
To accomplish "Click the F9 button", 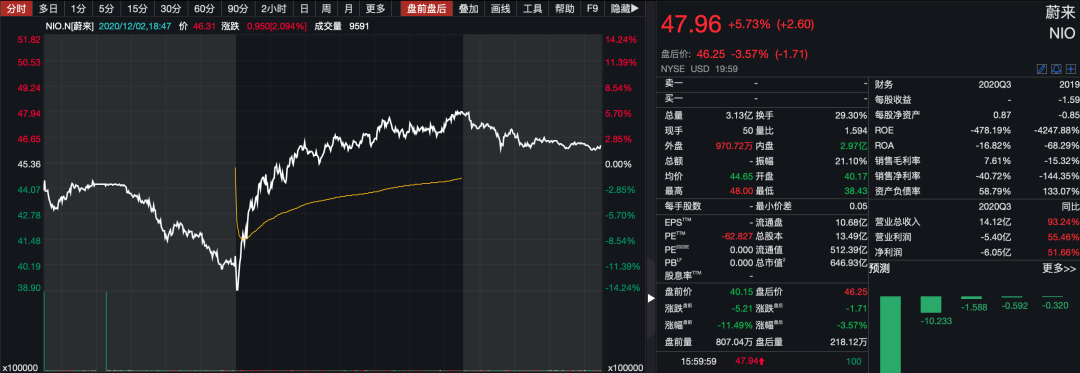I will pos(592,9).
